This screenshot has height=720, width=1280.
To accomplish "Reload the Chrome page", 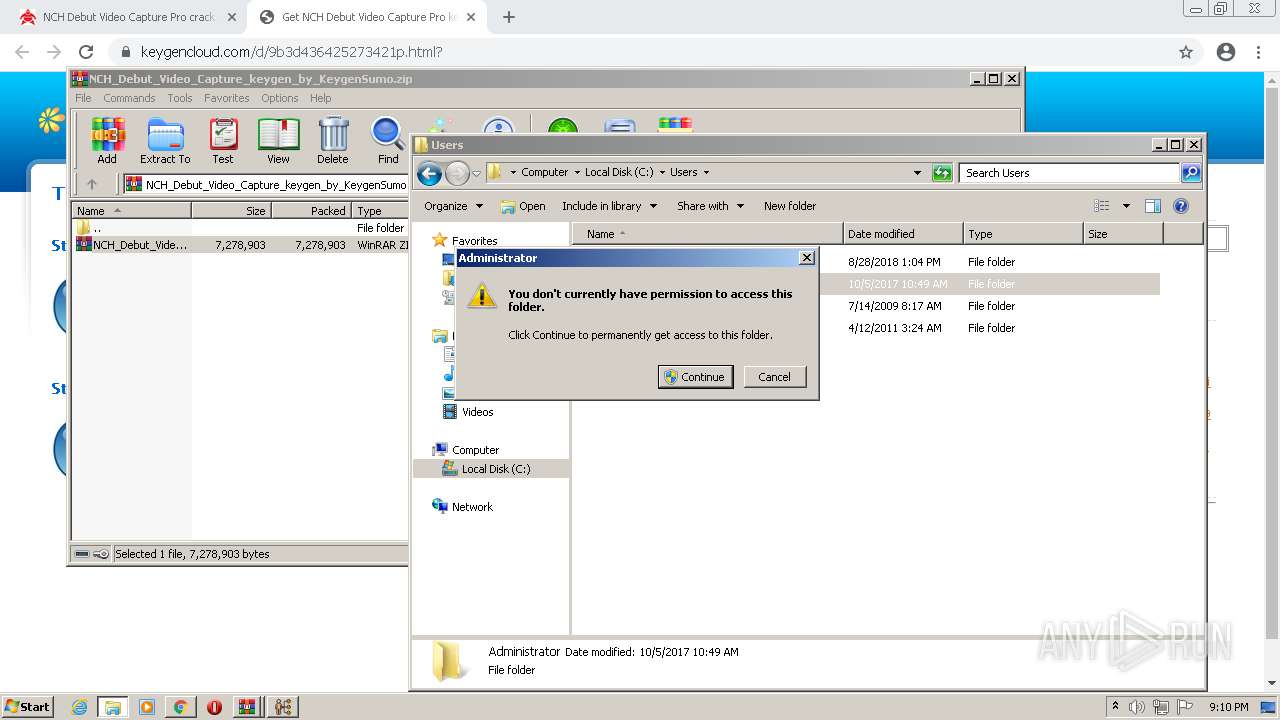I will point(86,52).
